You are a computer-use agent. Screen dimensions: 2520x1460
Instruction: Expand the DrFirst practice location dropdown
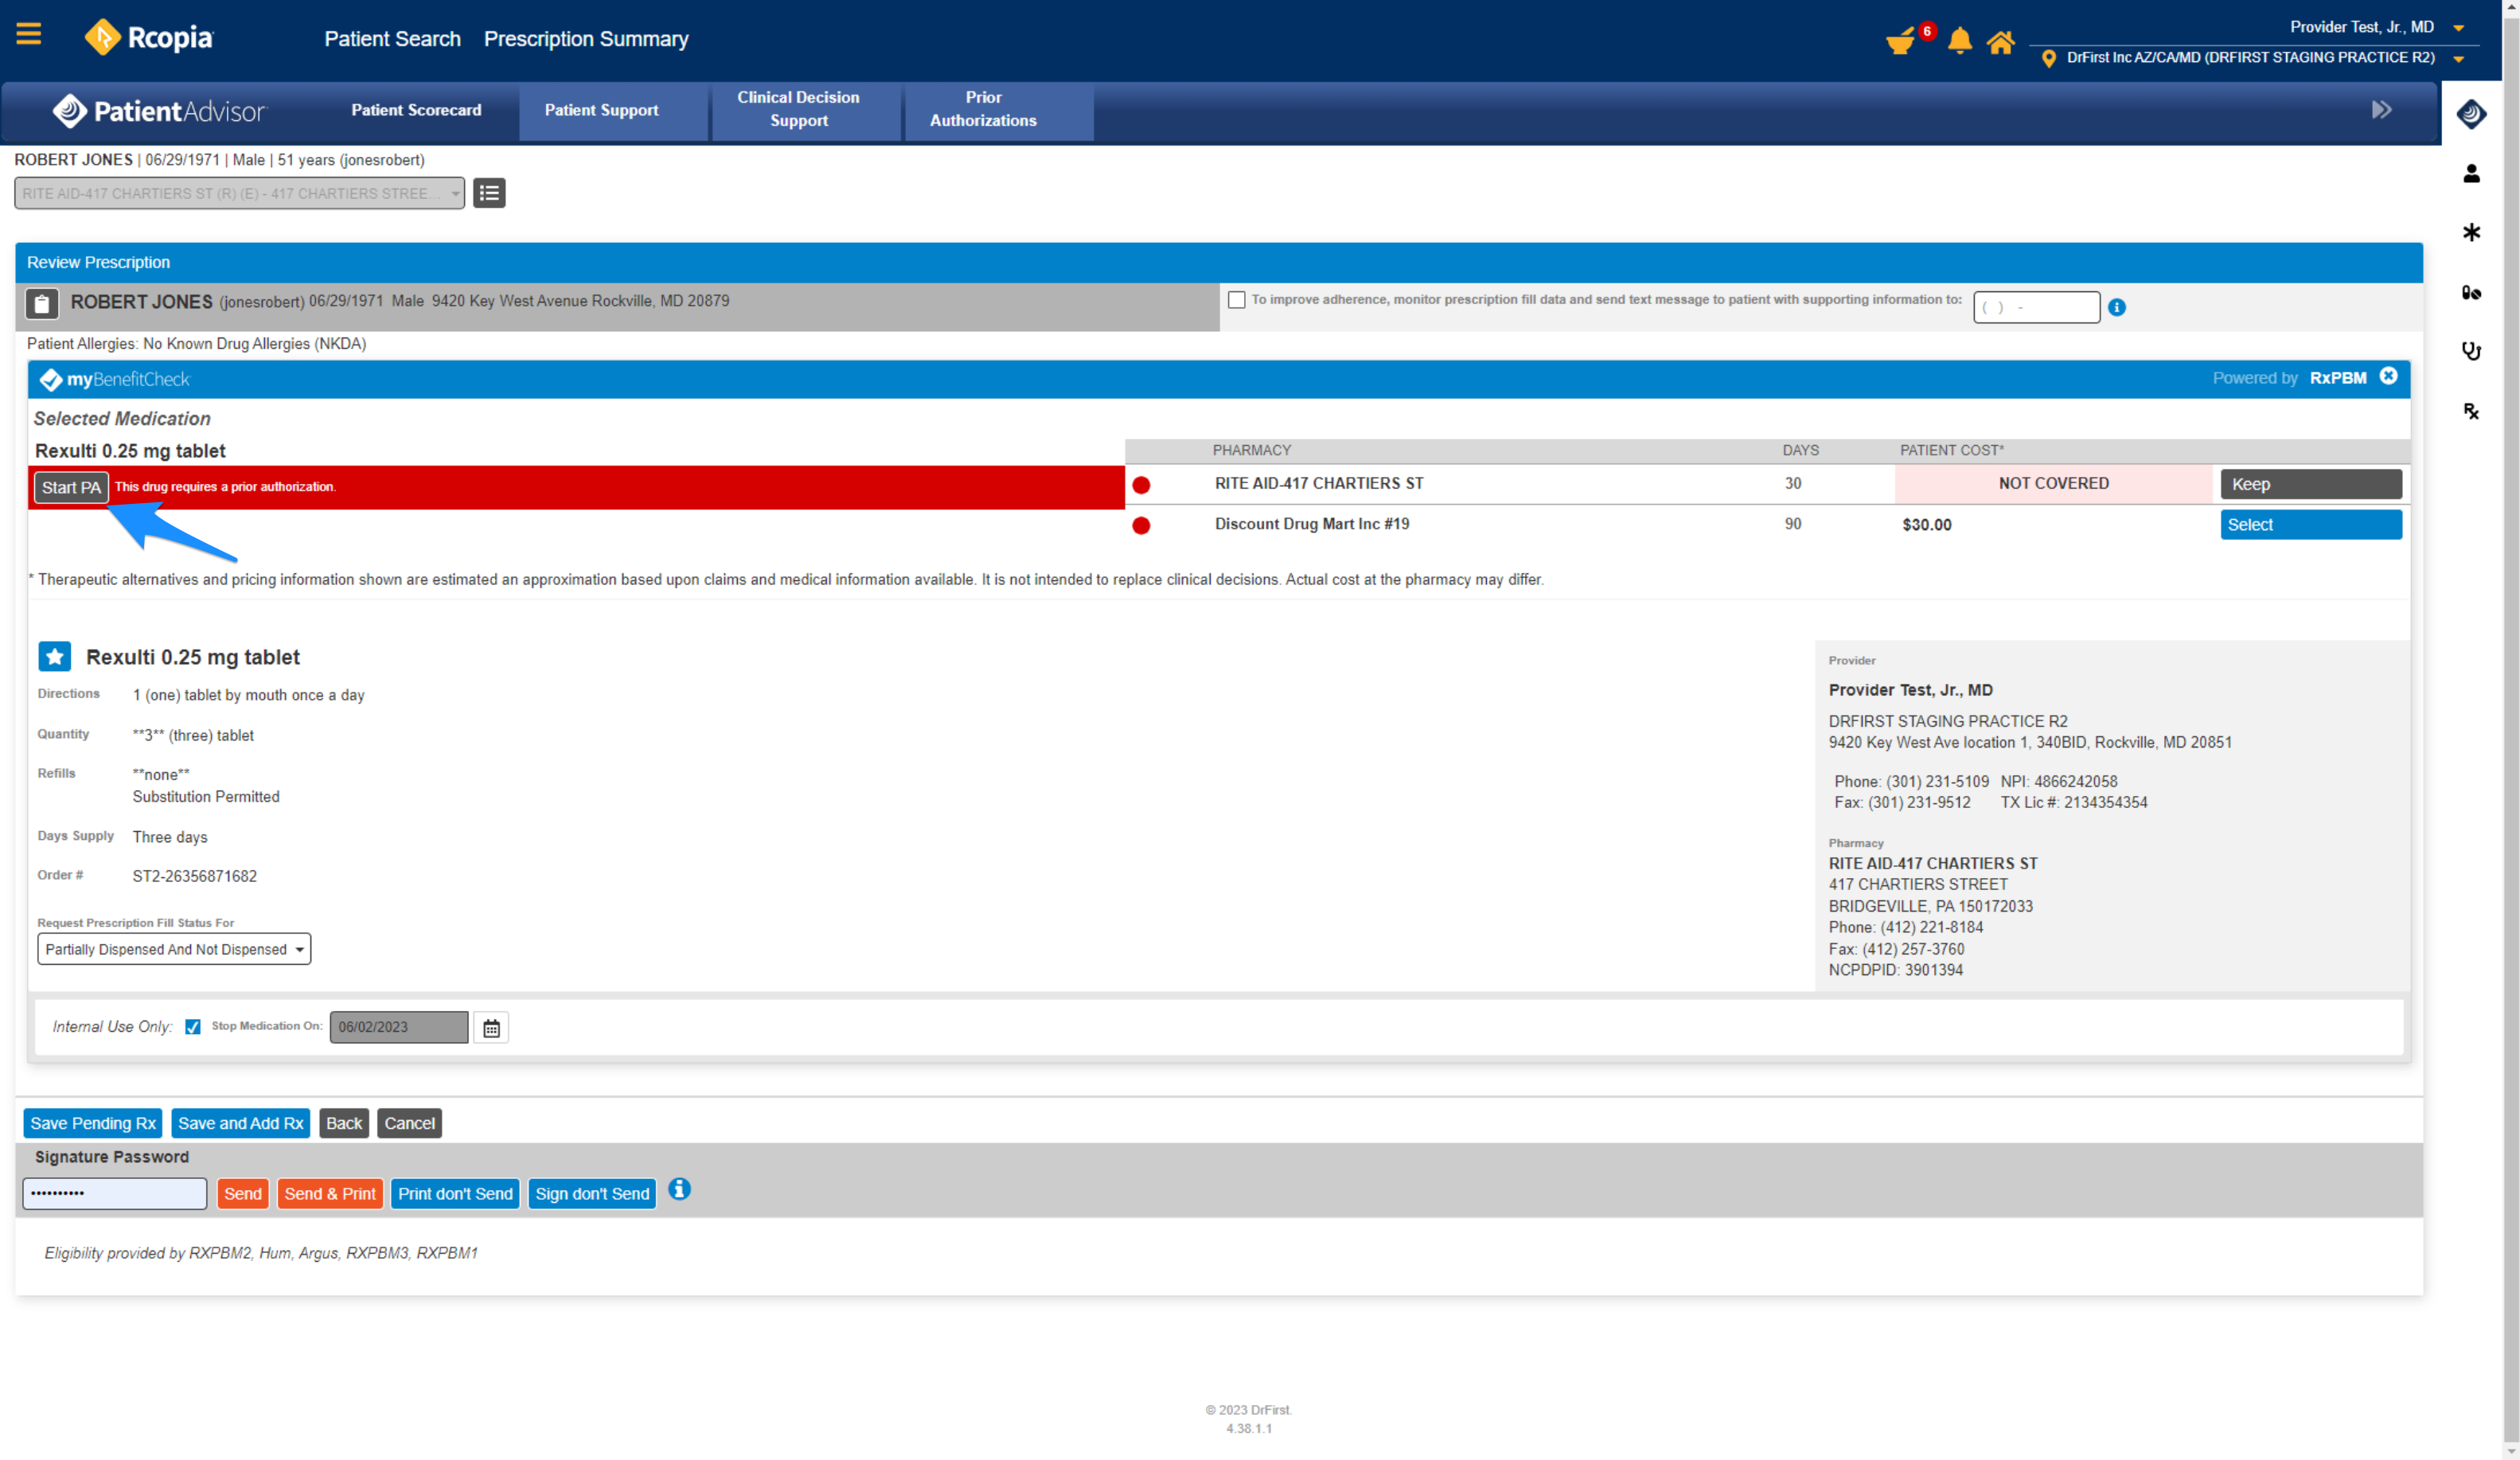pyautogui.click(x=2459, y=59)
